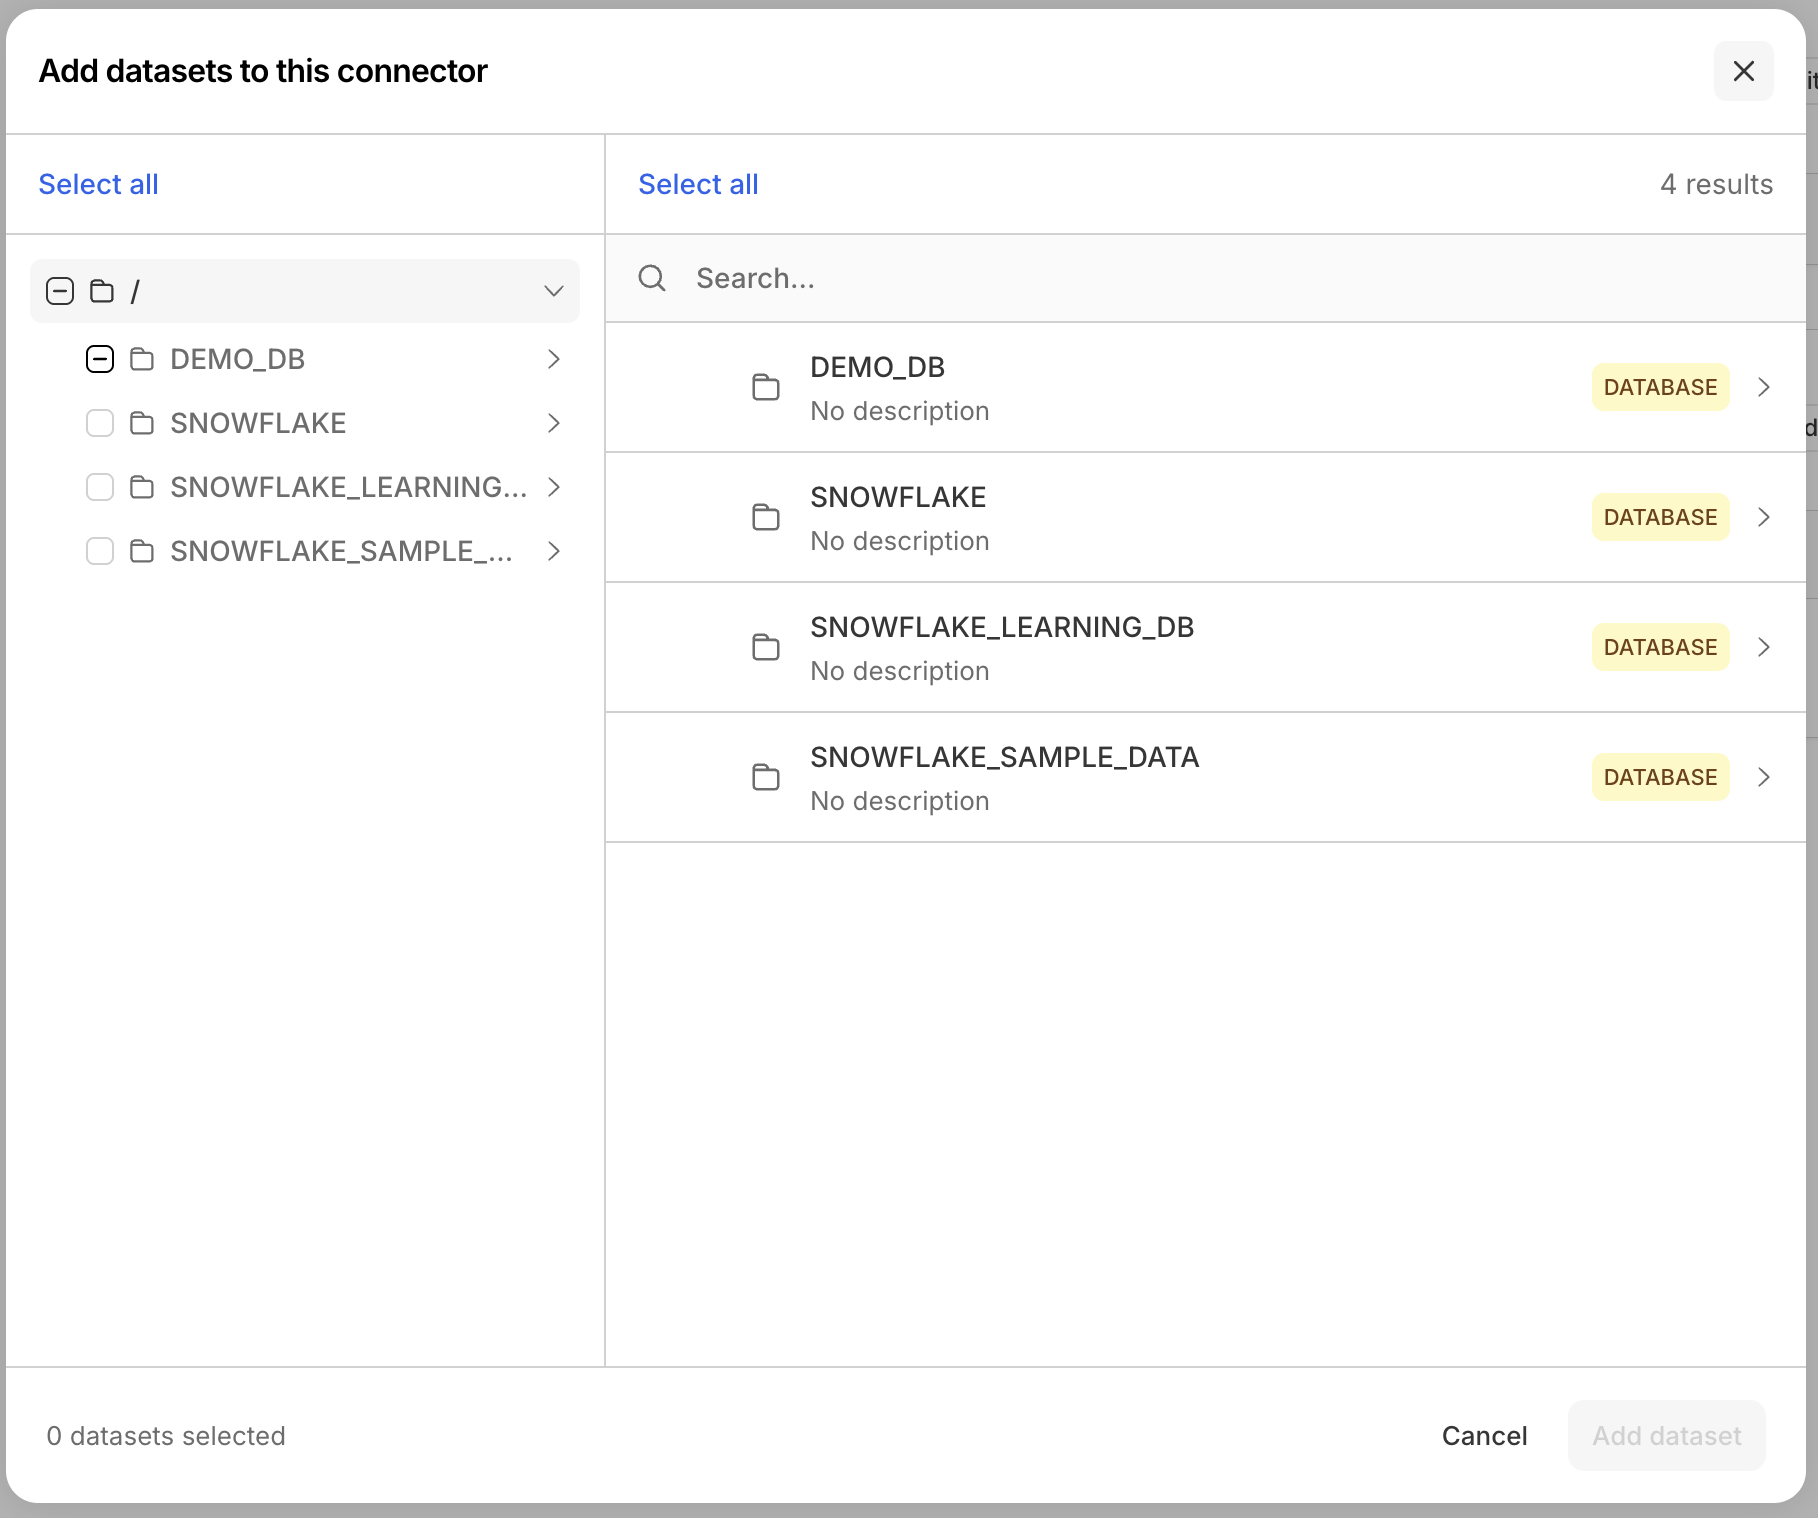Screen dimensions: 1818x1518
Task: Open SNOWFLAKE_SAMPLE_DATA result via right chevron
Action: pyautogui.click(x=1764, y=777)
